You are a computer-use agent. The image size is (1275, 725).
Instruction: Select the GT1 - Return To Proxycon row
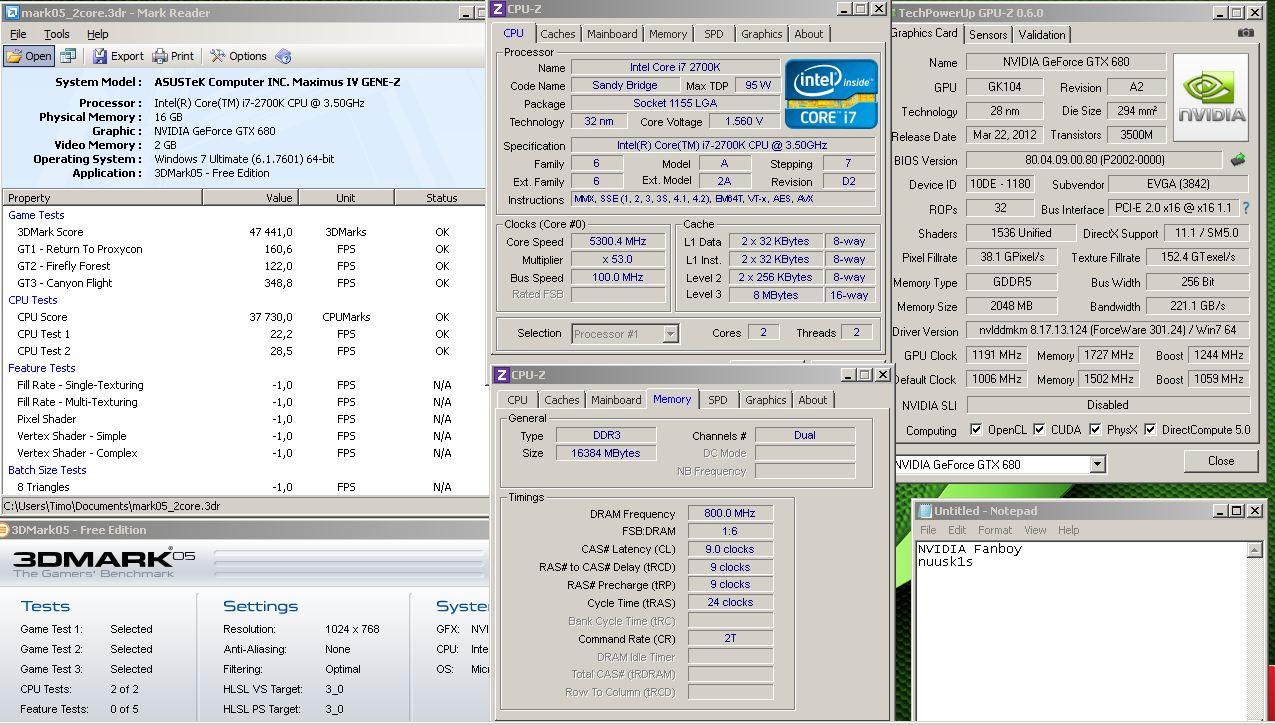(244, 249)
